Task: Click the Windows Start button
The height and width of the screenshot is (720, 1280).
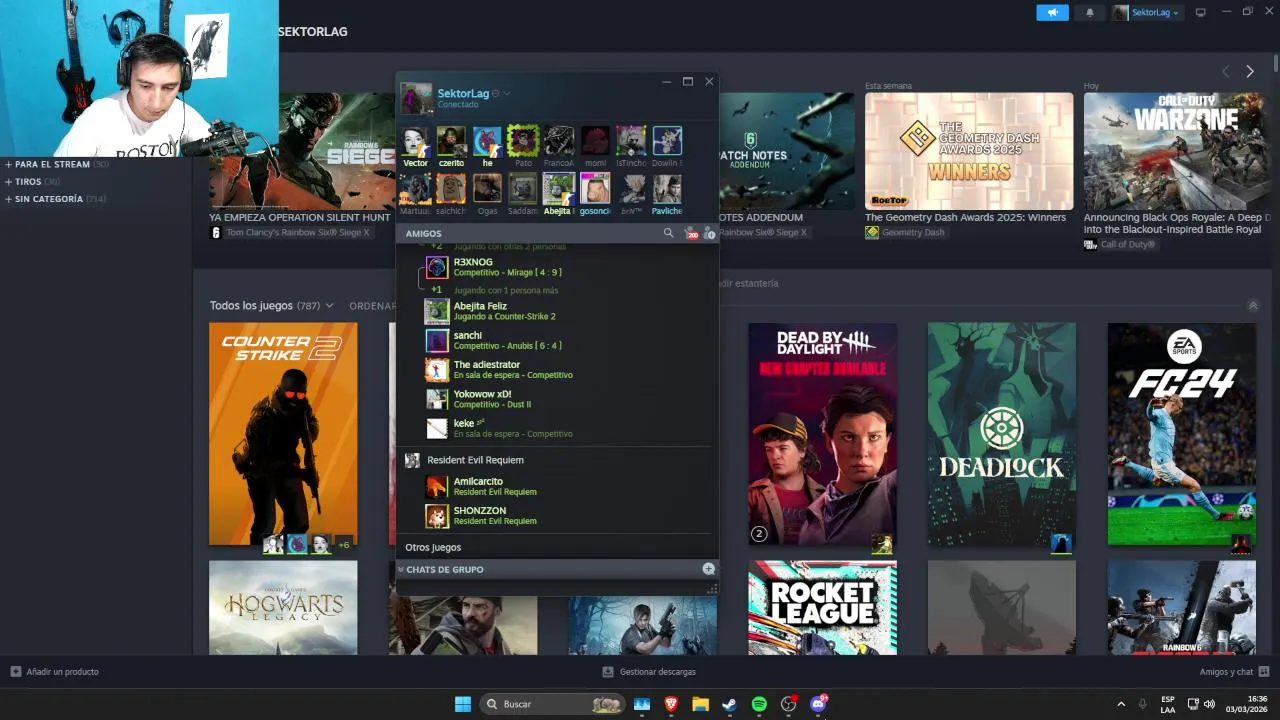Action: [x=463, y=704]
